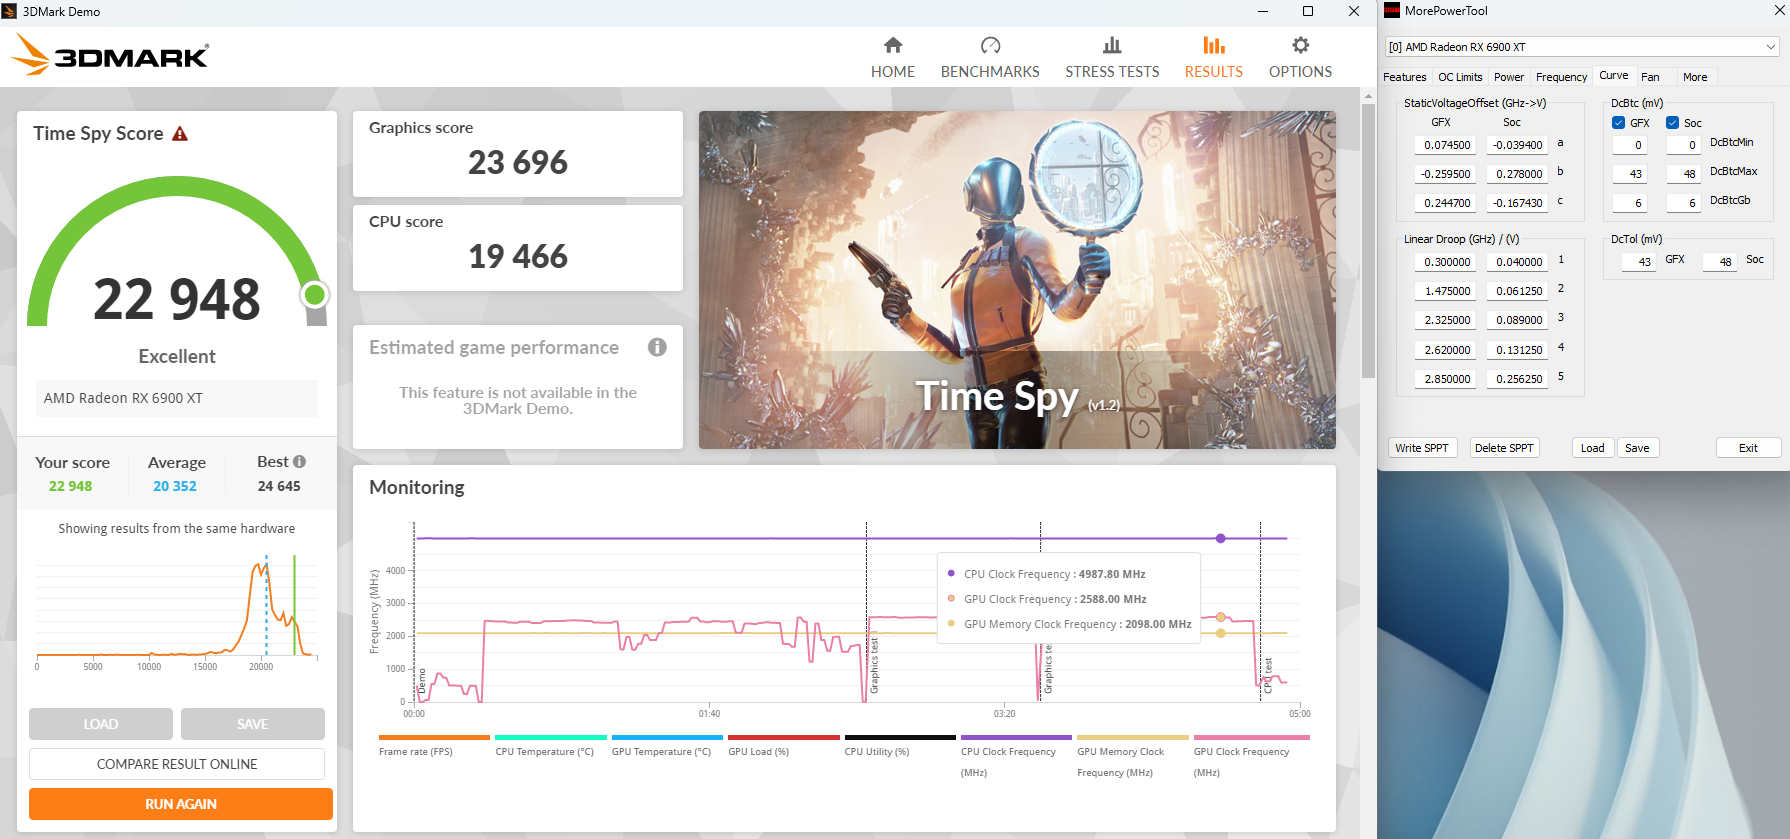Click Linear Droop row 3 voltage field
This screenshot has width=1790, height=839.
[x=1517, y=320]
